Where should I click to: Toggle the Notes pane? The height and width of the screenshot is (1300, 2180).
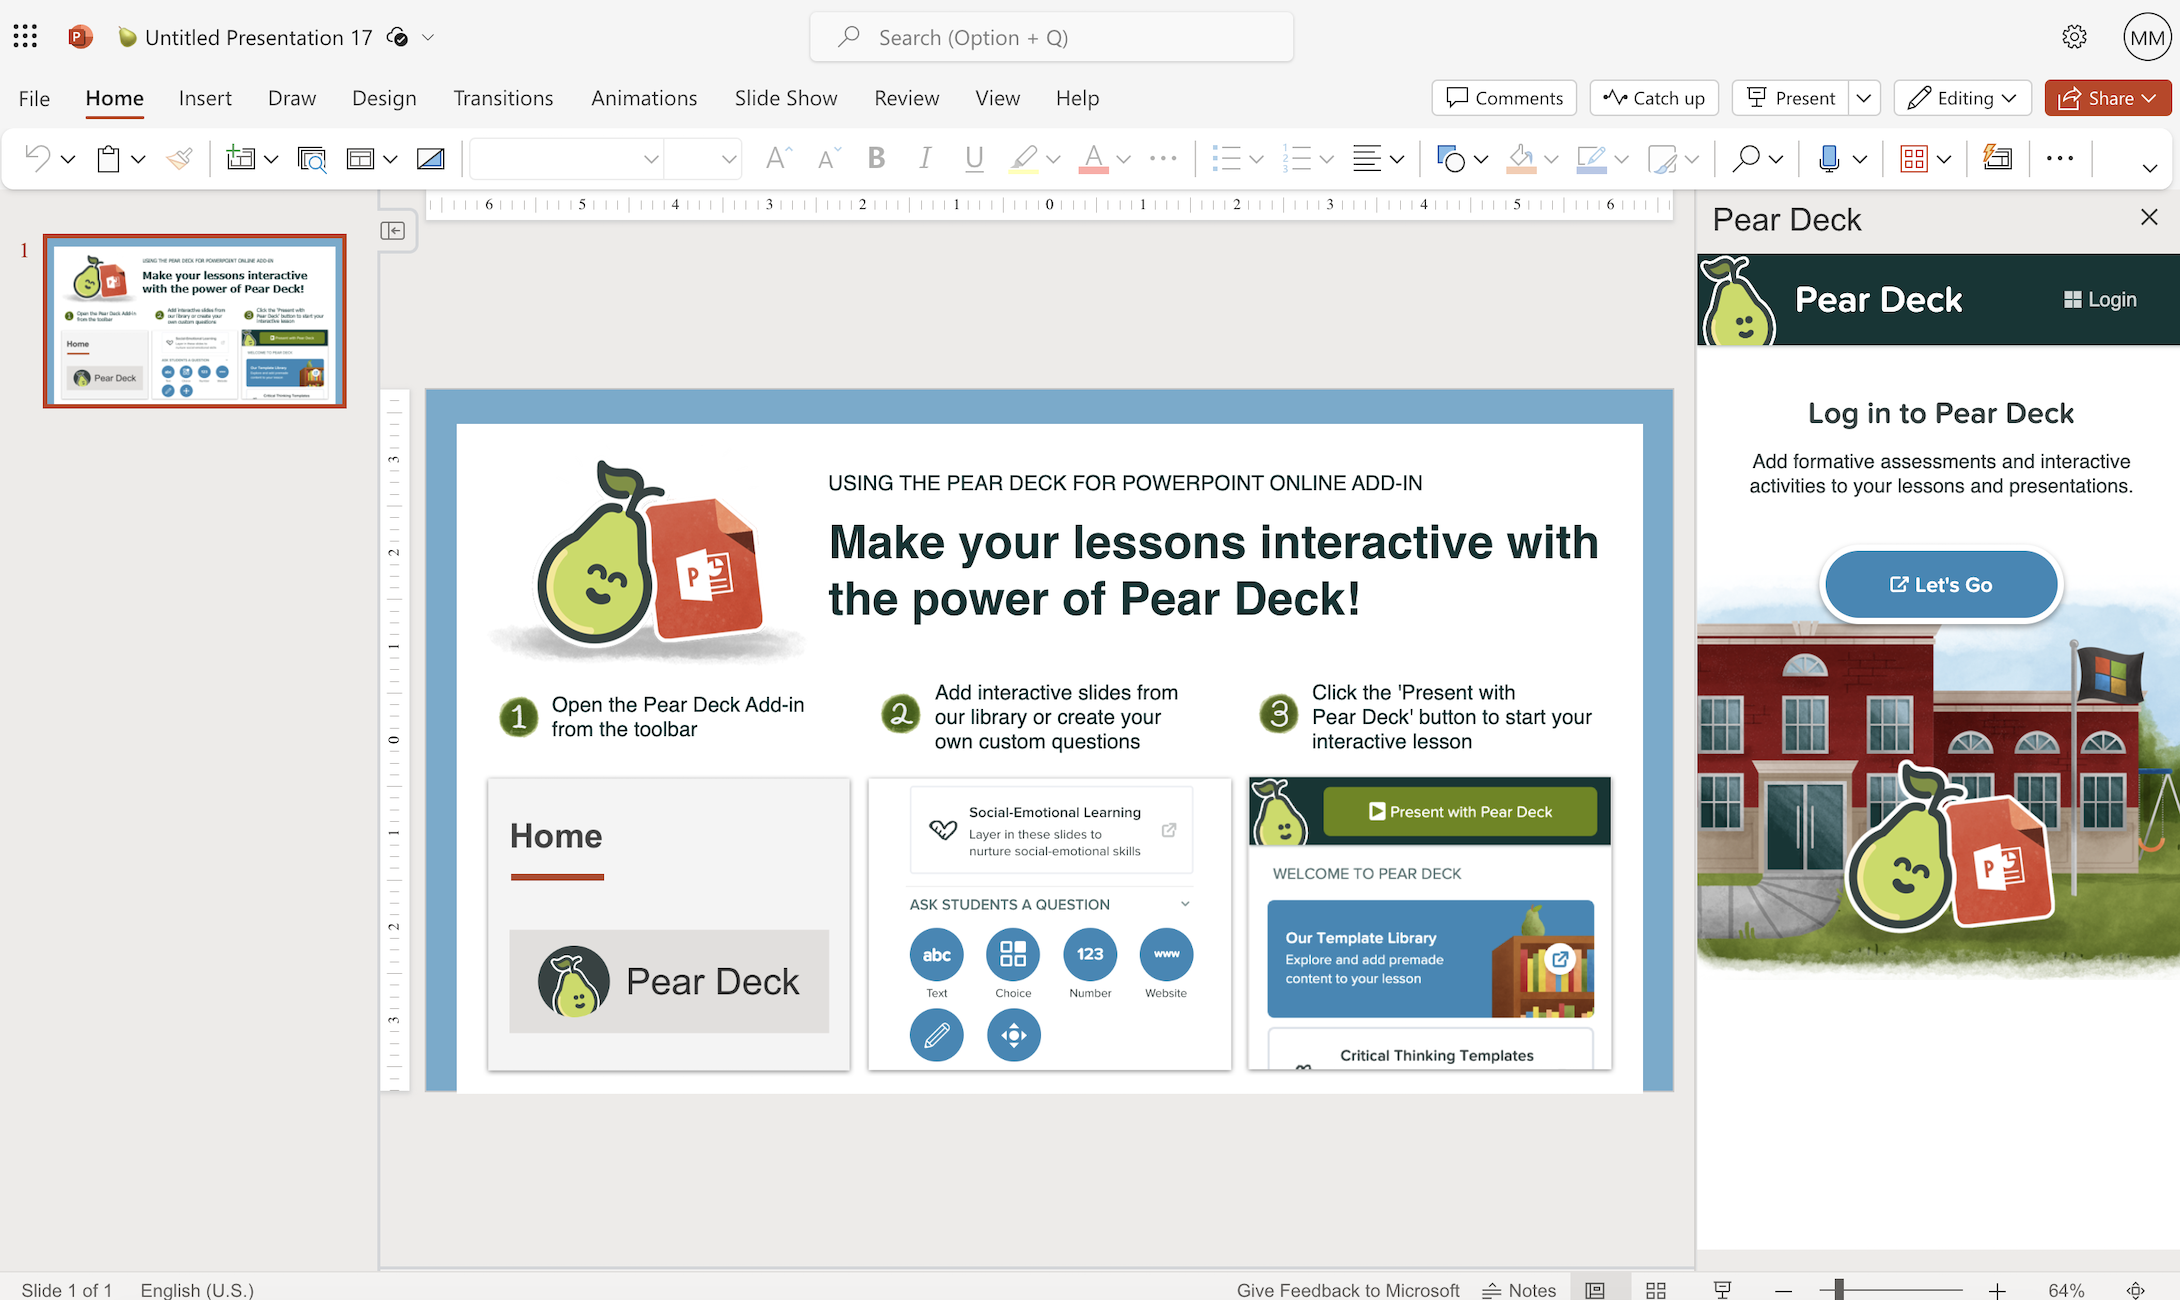coord(1518,1289)
